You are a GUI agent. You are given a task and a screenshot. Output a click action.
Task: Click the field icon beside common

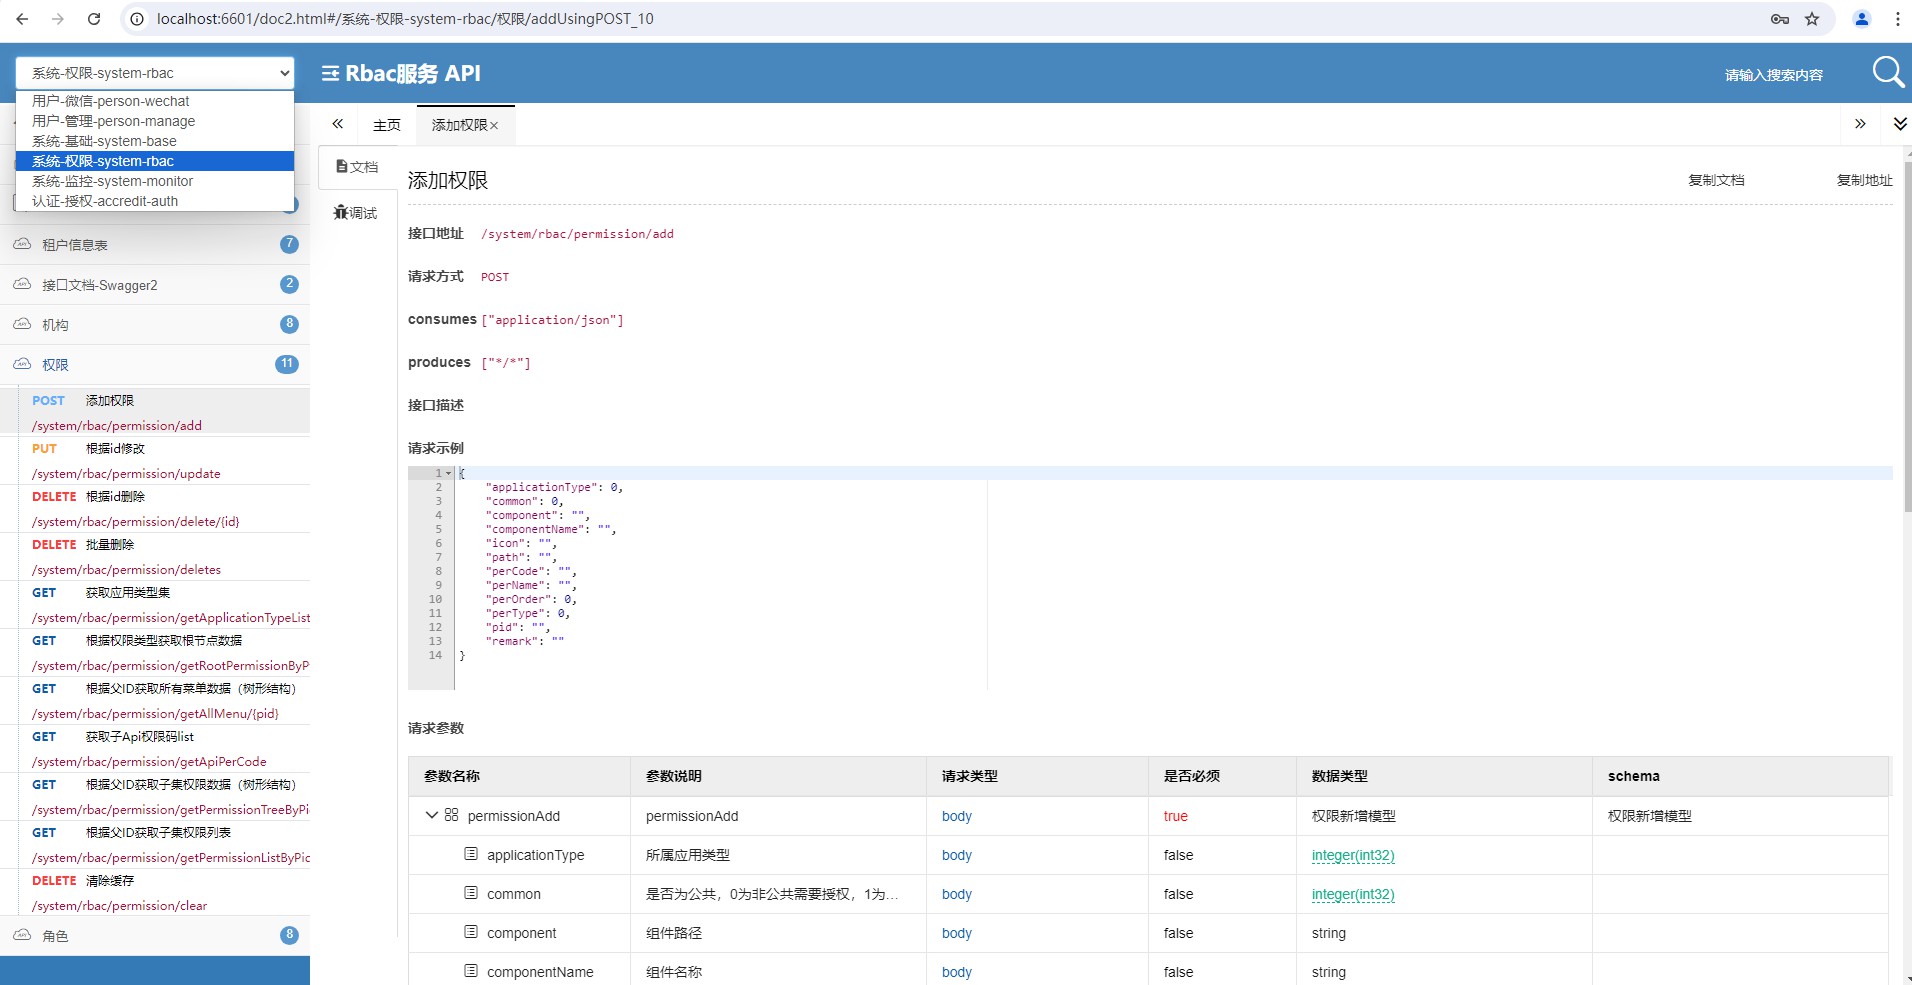(471, 893)
